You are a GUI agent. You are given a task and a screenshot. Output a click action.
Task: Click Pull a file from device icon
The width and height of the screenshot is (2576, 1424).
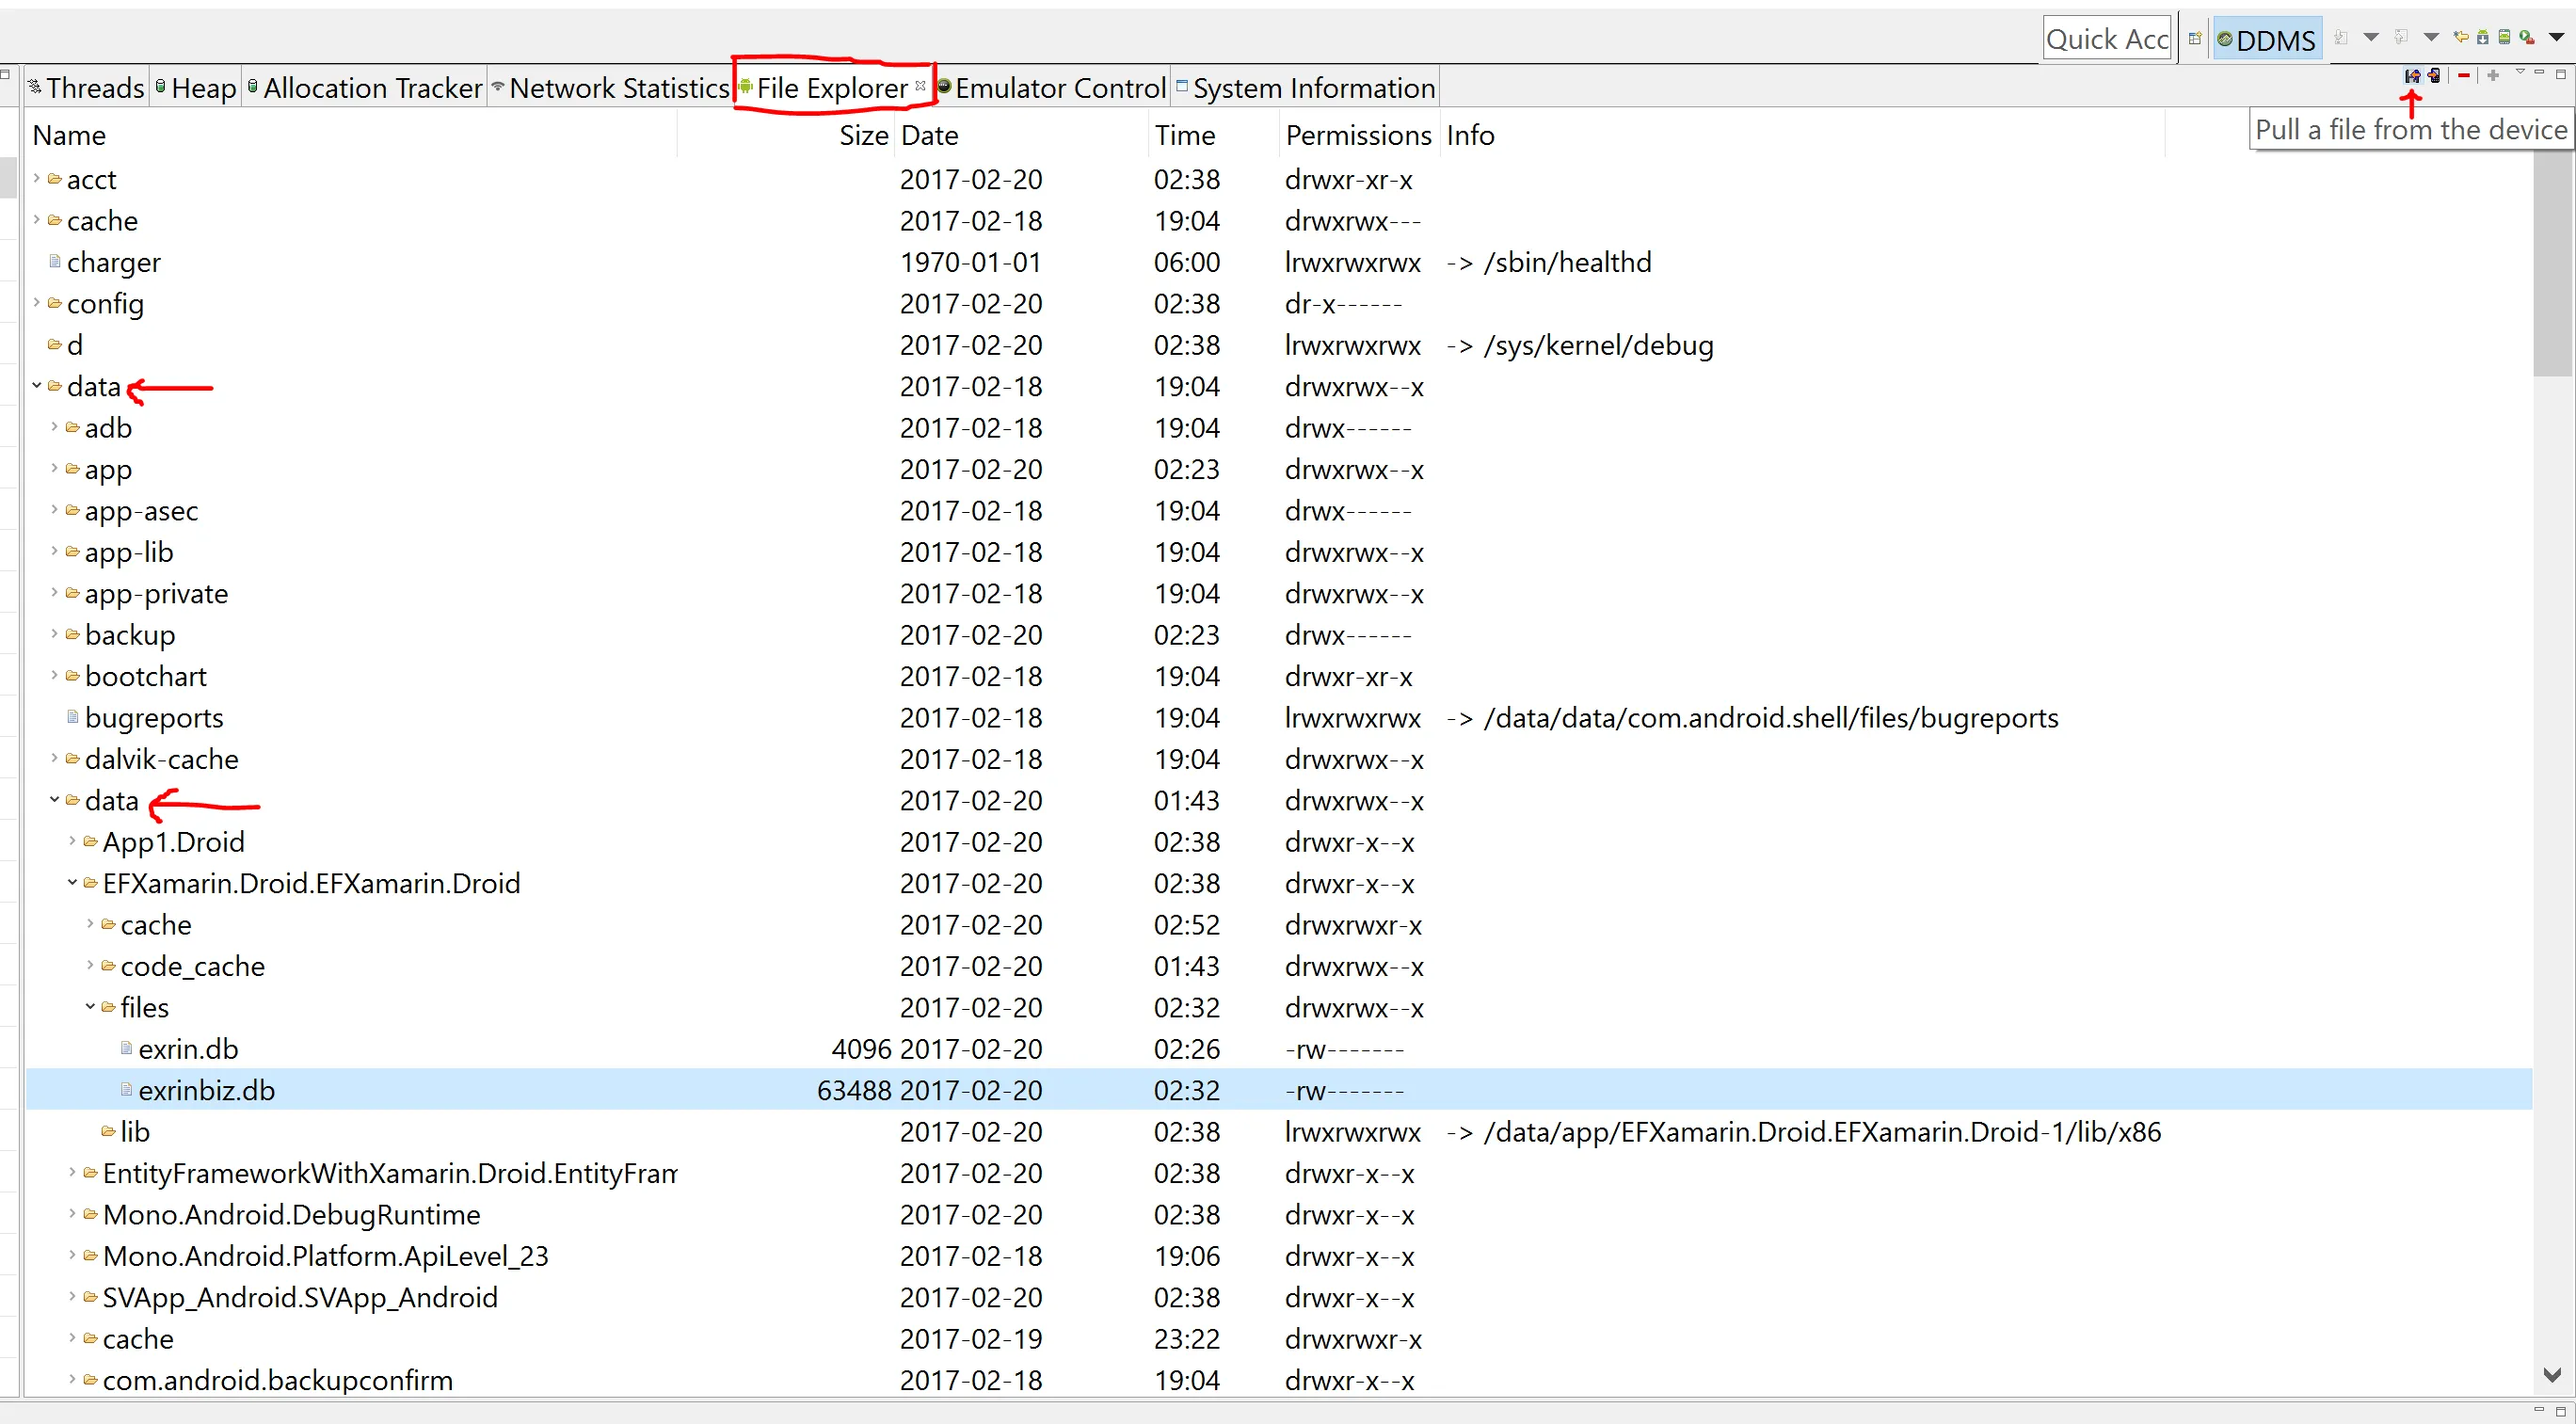pos(2412,76)
